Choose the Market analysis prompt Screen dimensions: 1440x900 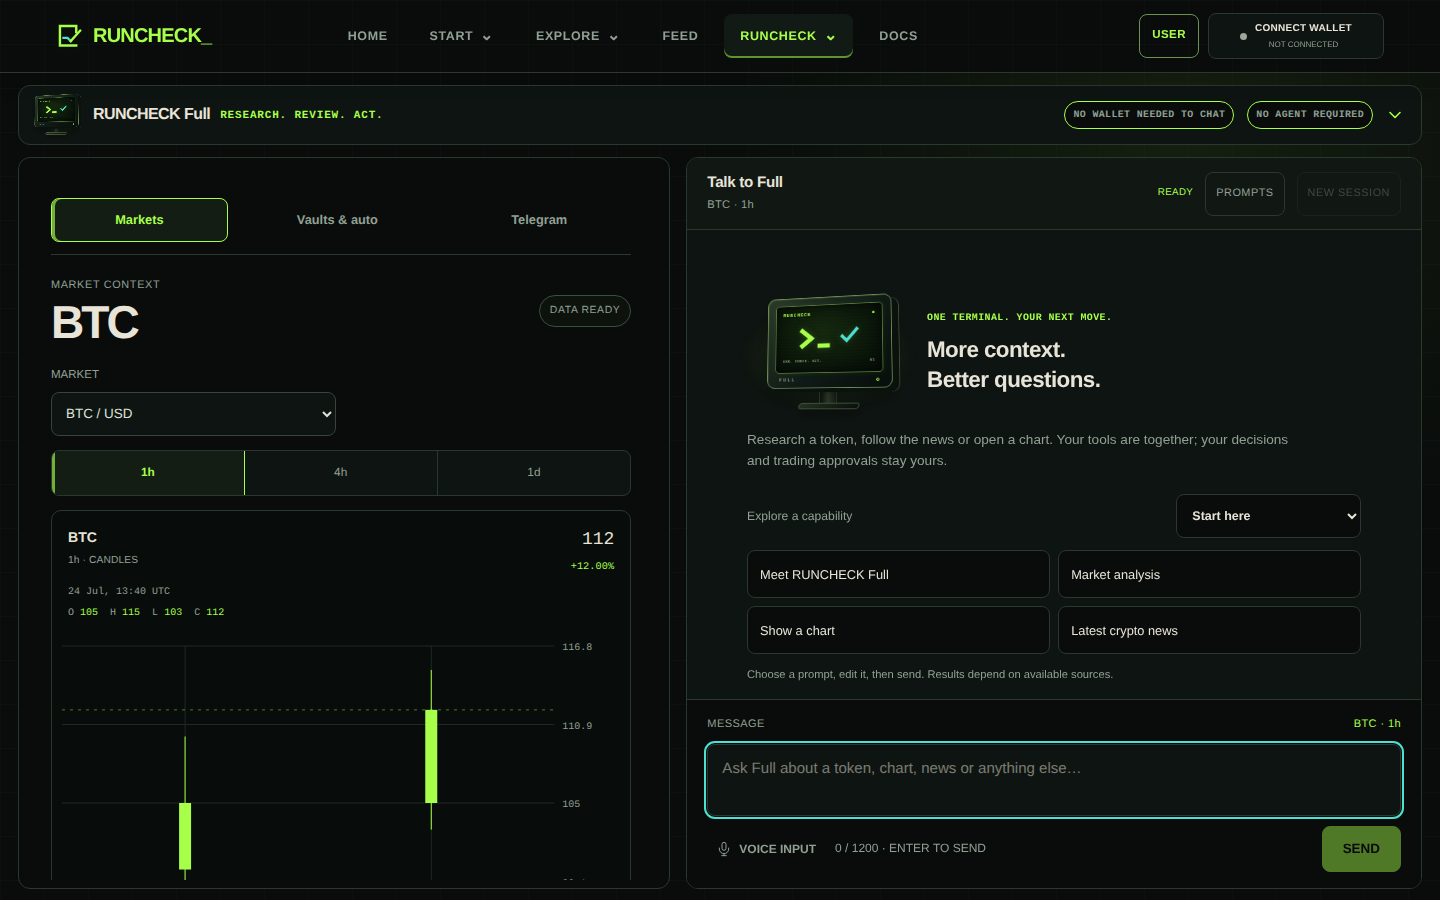tap(1209, 574)
